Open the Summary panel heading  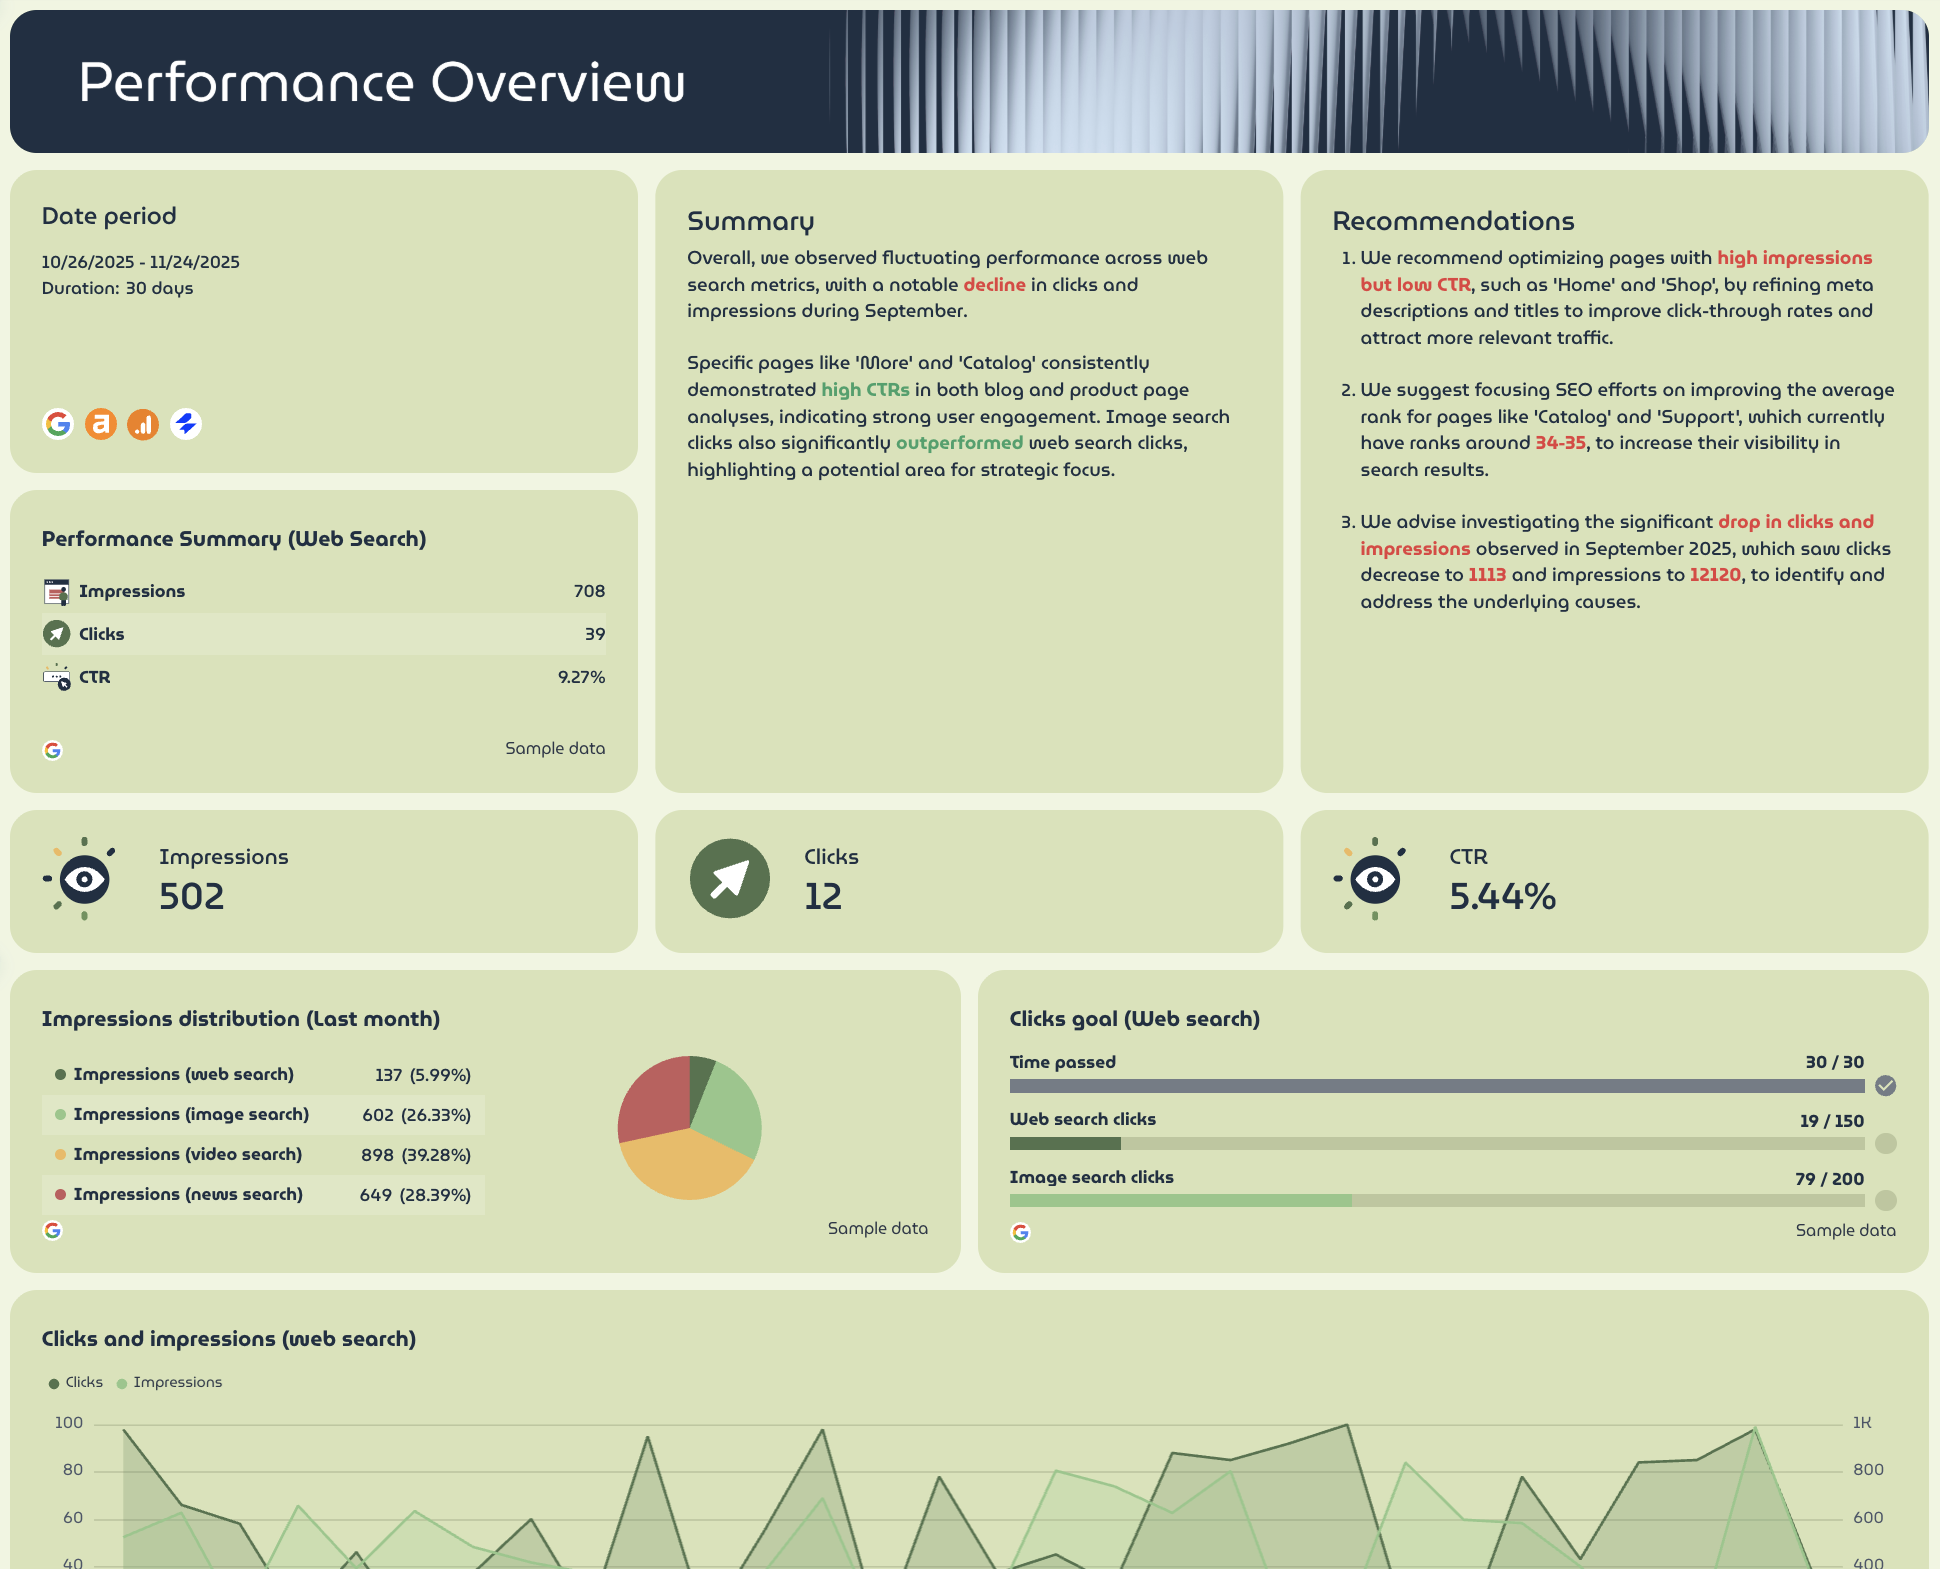coord(750,221)
